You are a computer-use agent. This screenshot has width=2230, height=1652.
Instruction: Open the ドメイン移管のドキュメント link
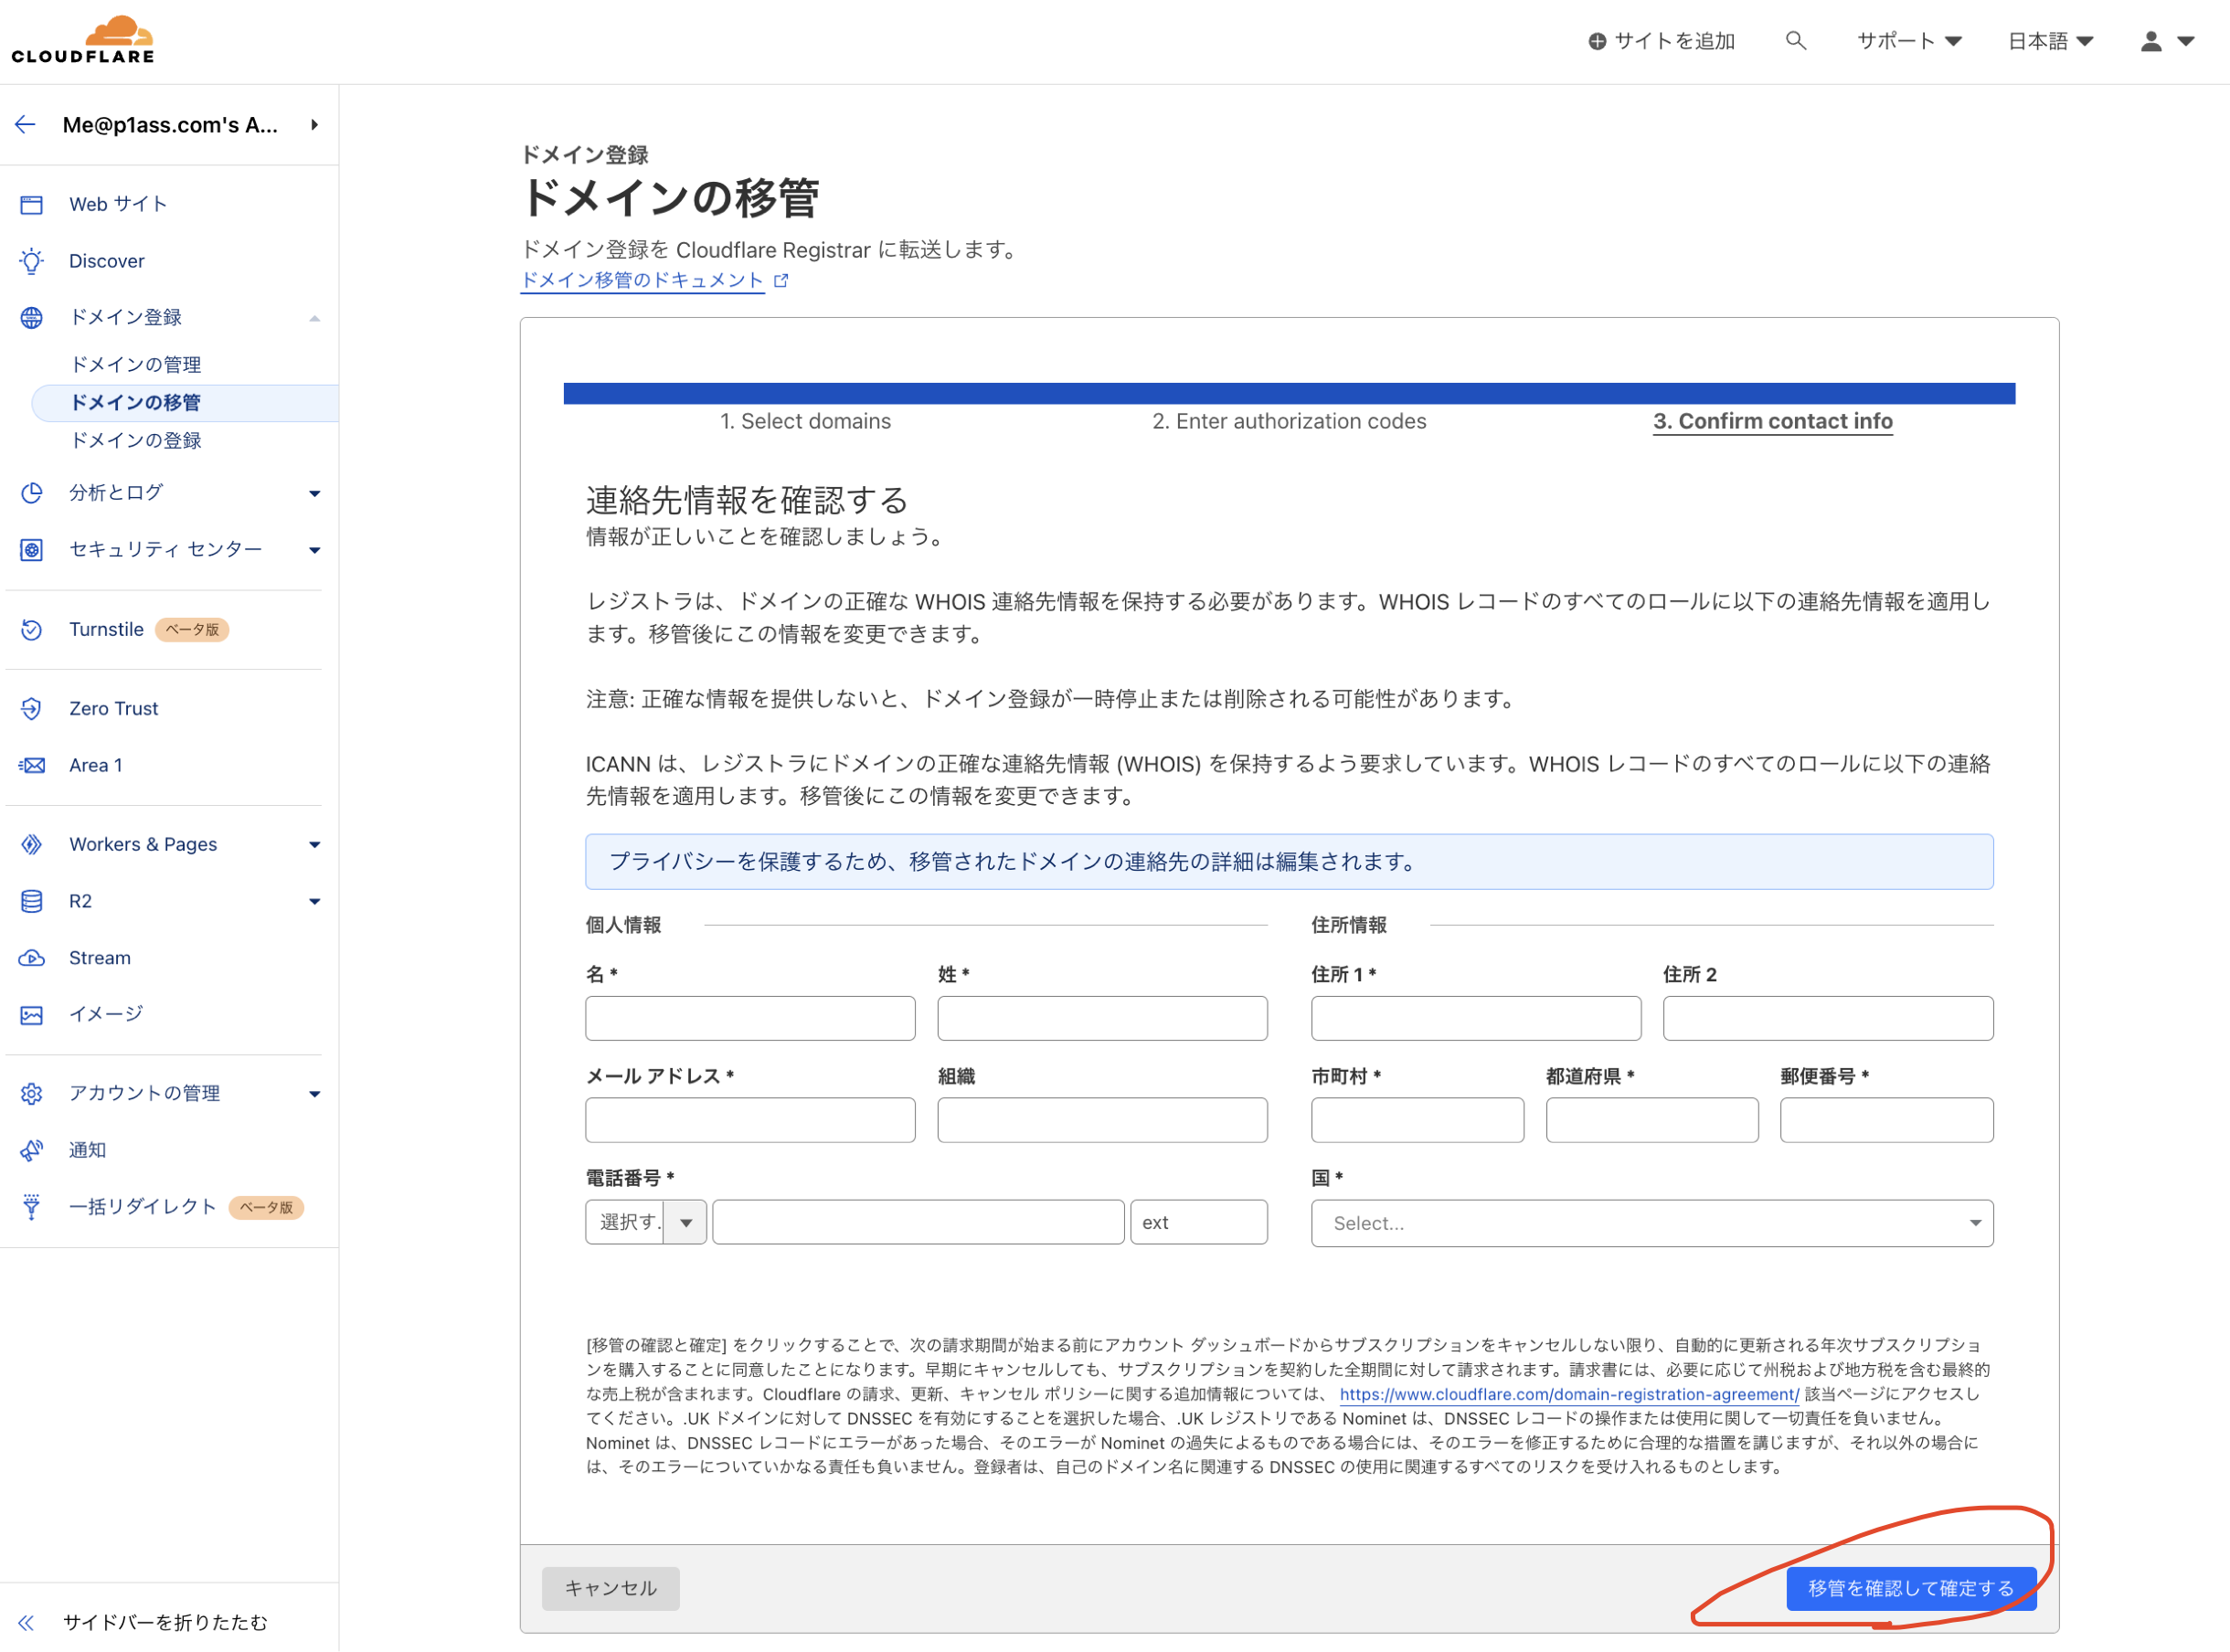coord(643,280)
